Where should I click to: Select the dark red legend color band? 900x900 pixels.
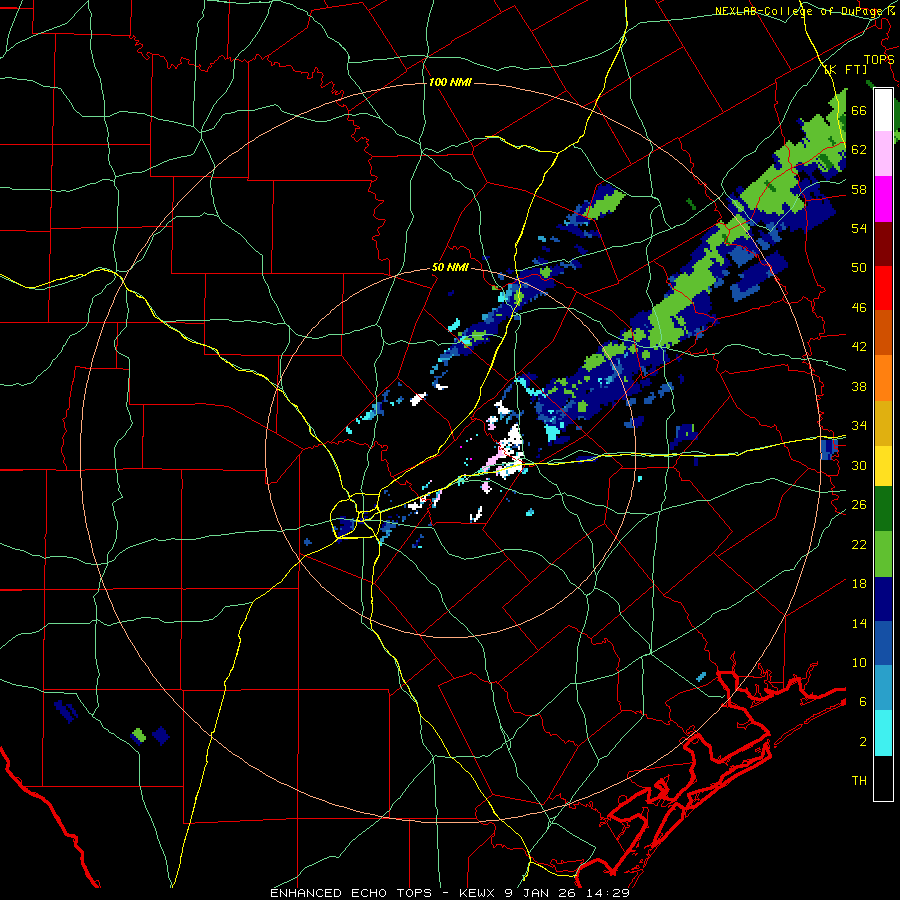[883, 245]
